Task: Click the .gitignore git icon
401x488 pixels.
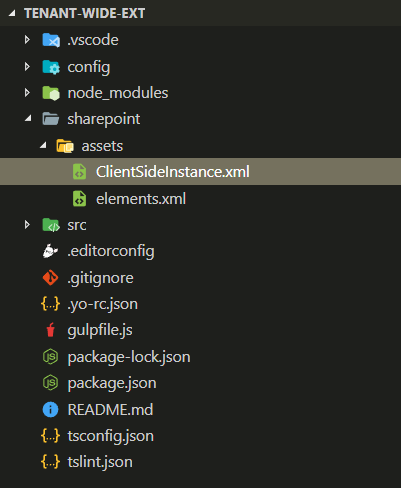Action: pyautogui.click(x=50, y=278)
